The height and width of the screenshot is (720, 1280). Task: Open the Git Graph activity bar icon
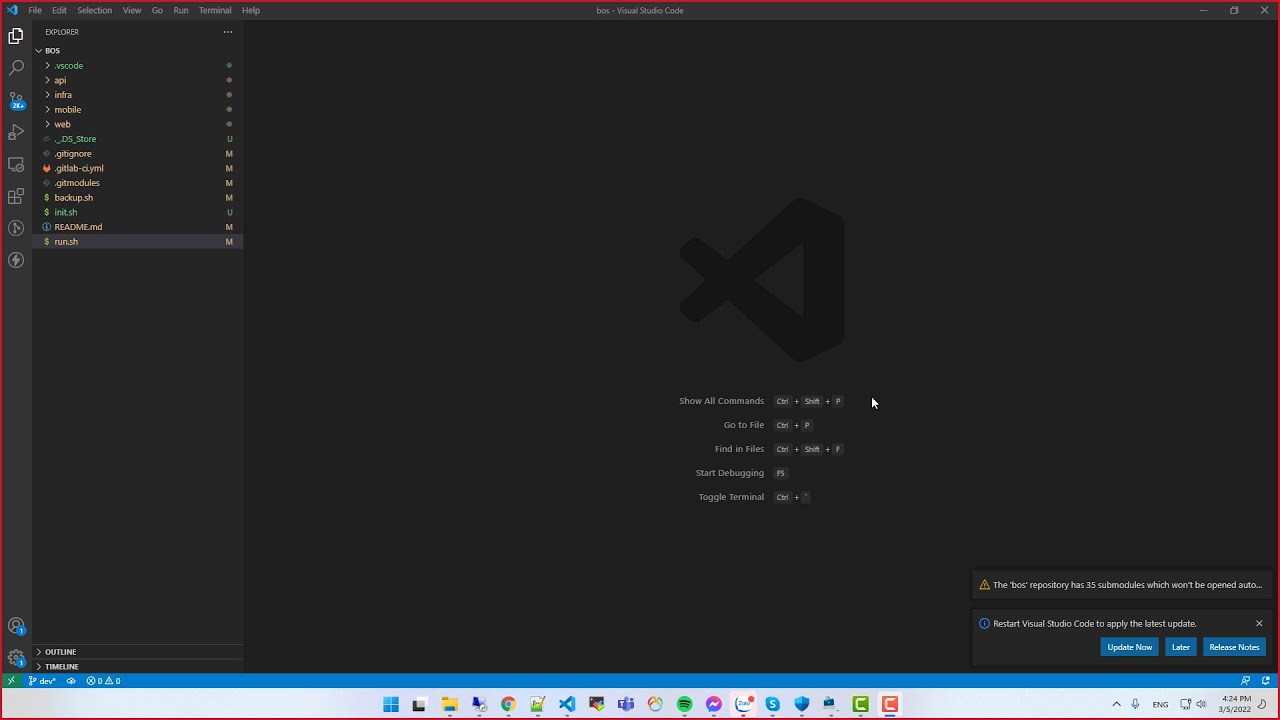(16, 228)
